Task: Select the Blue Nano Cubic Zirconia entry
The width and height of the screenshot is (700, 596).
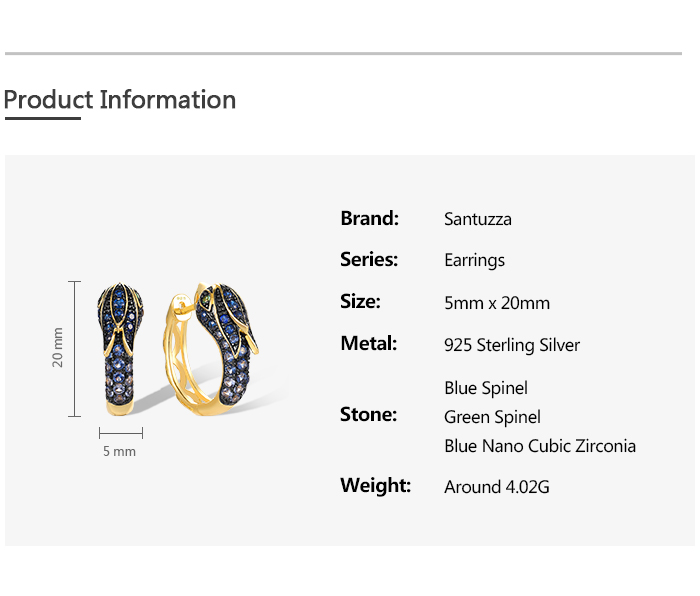Action: click(x=540, y=446)
